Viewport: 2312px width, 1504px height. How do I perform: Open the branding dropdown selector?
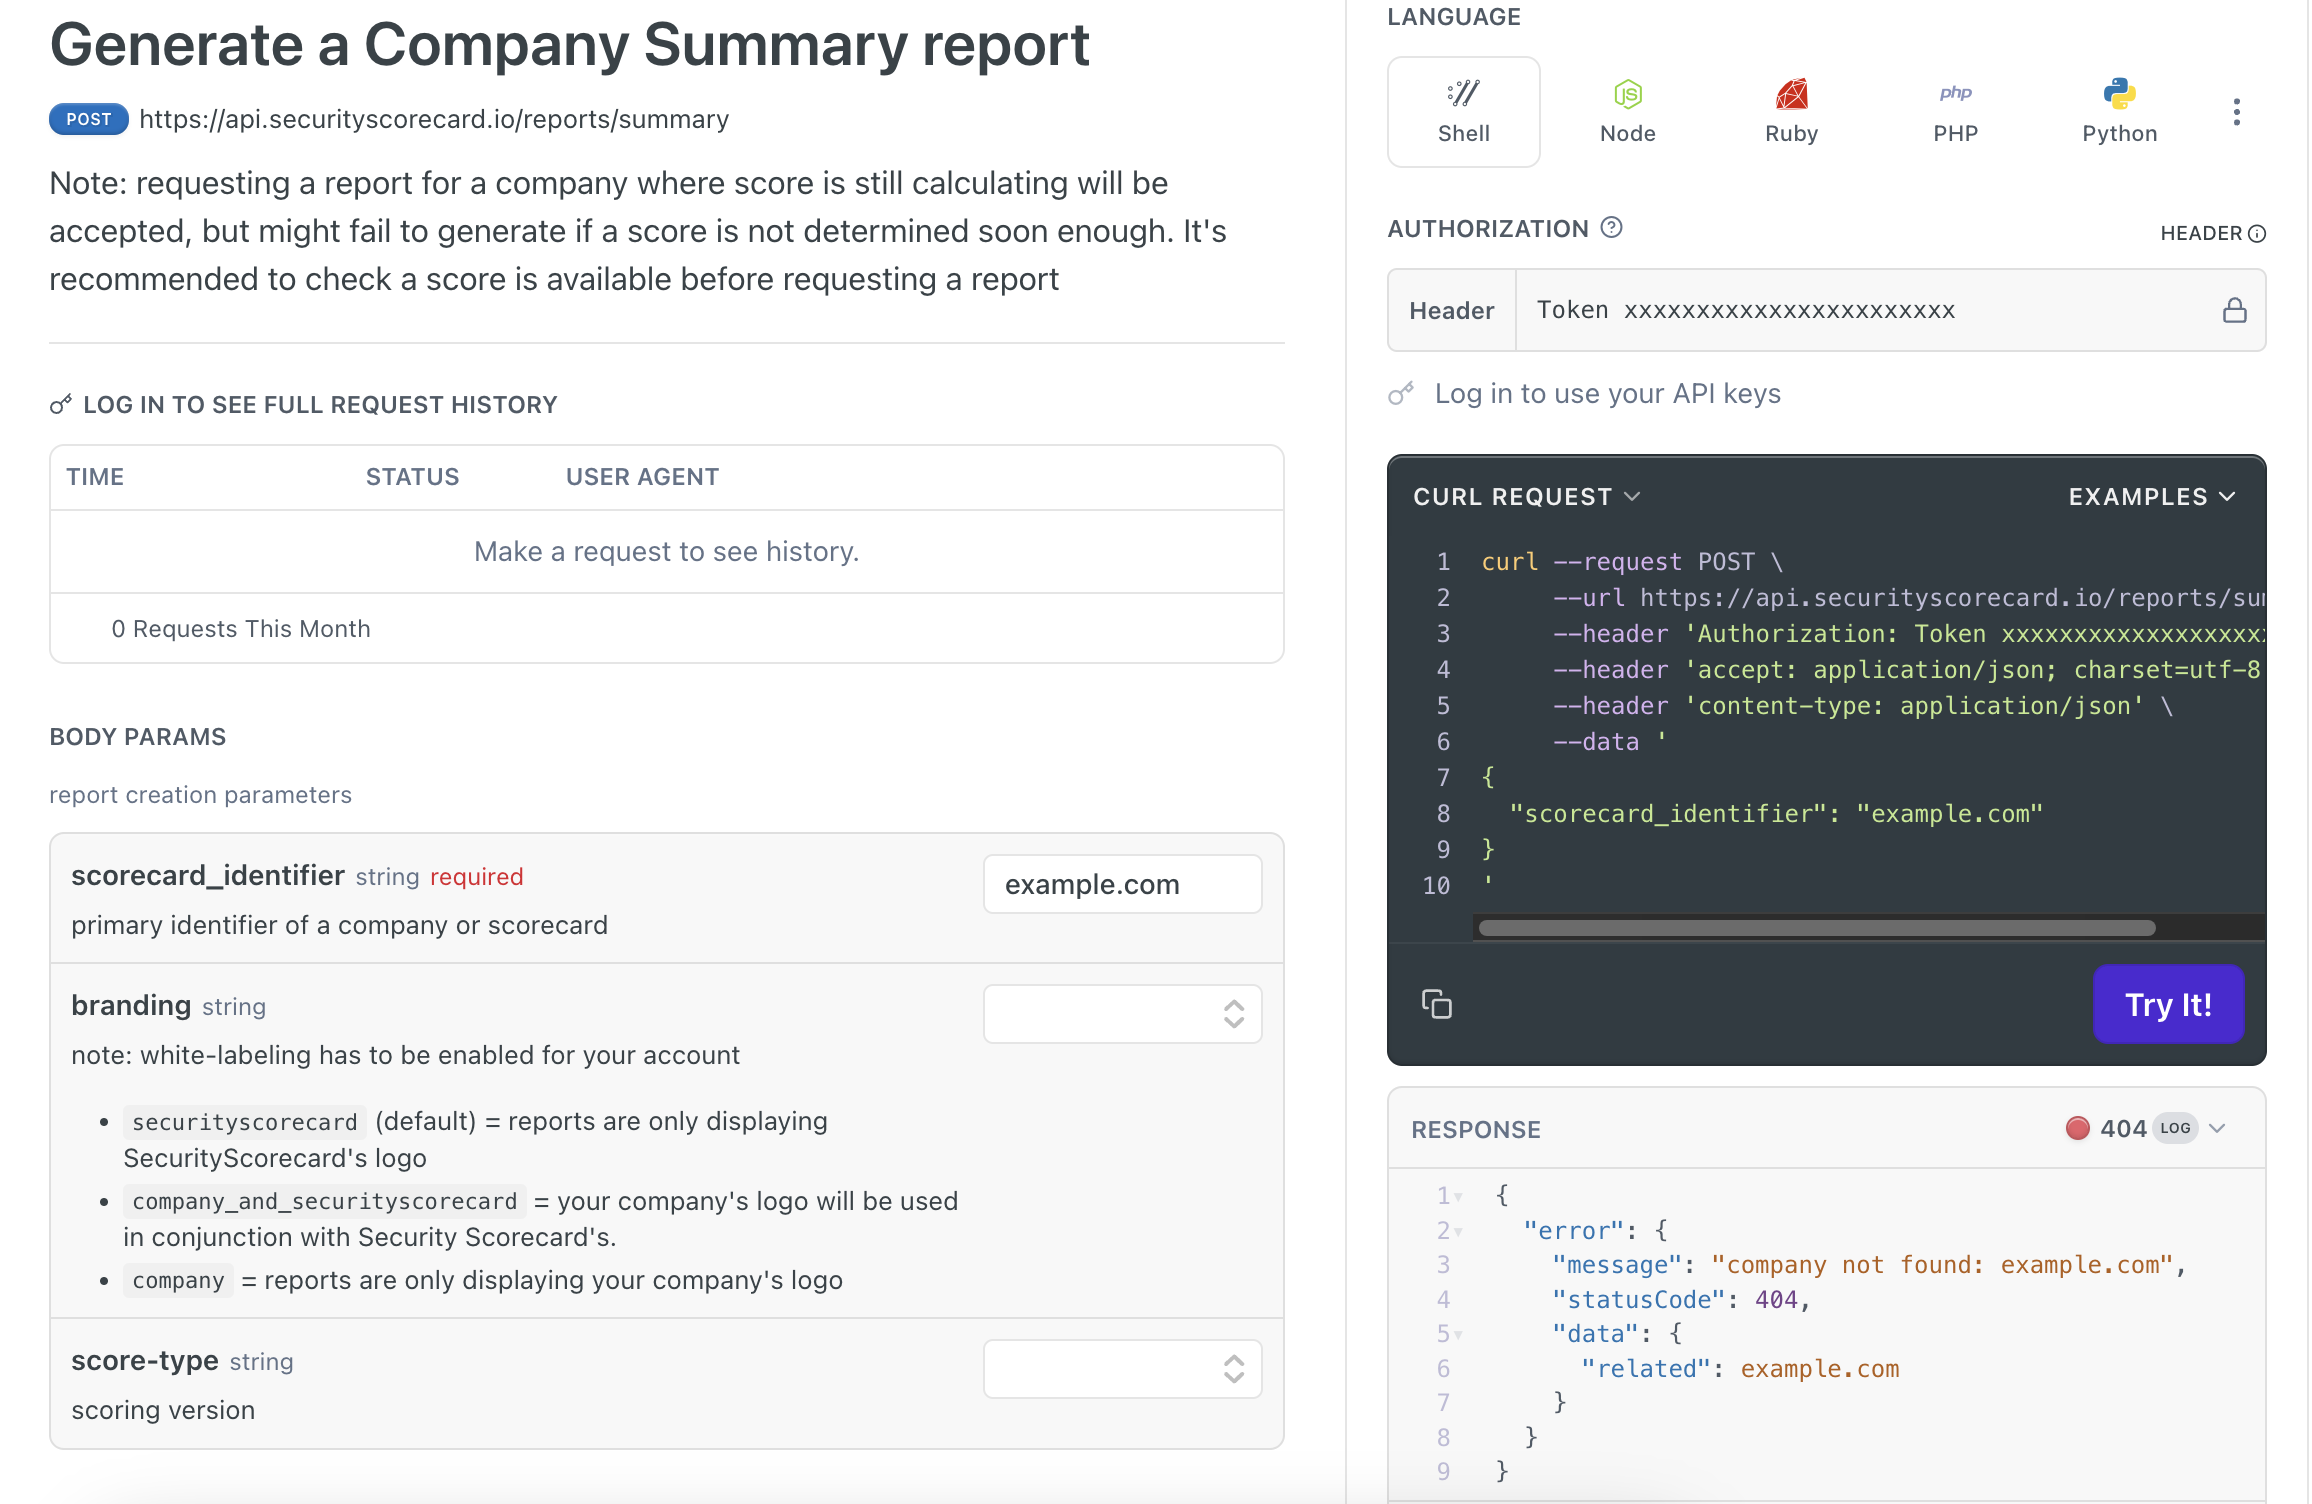1122,1014
